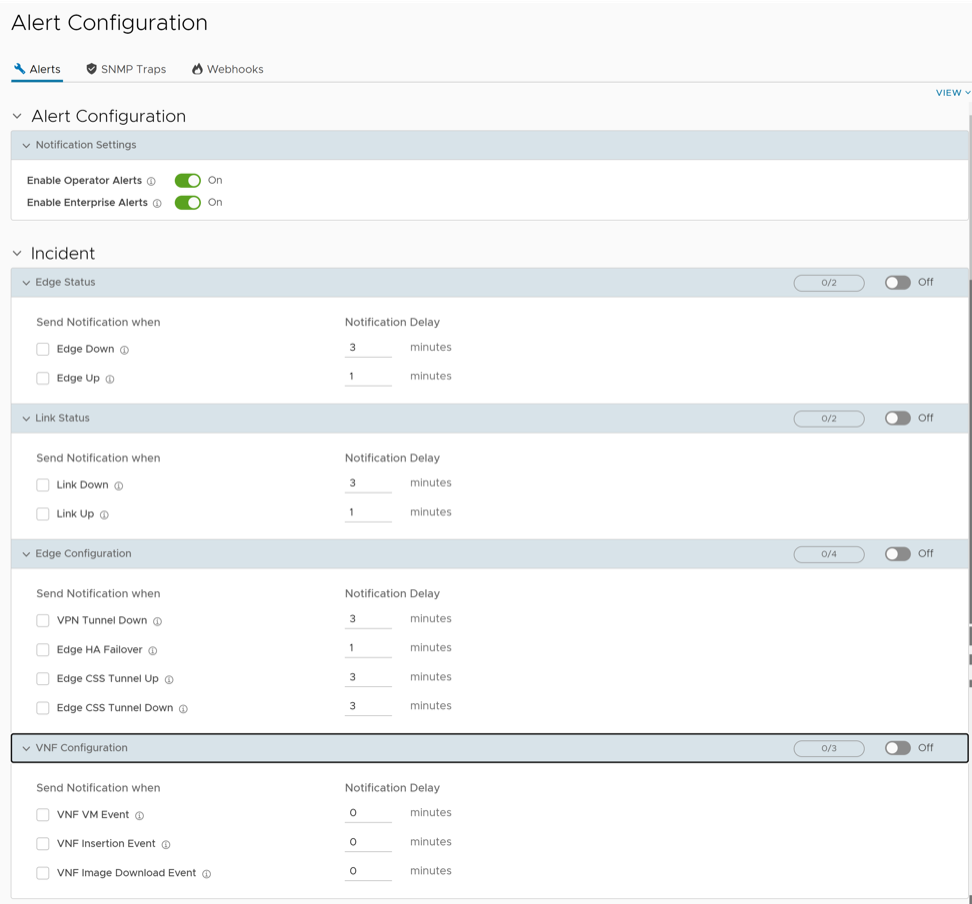The image size is (972, 904).
Task: Click info icon next to VNF VM Event
Action: (139, 816)
